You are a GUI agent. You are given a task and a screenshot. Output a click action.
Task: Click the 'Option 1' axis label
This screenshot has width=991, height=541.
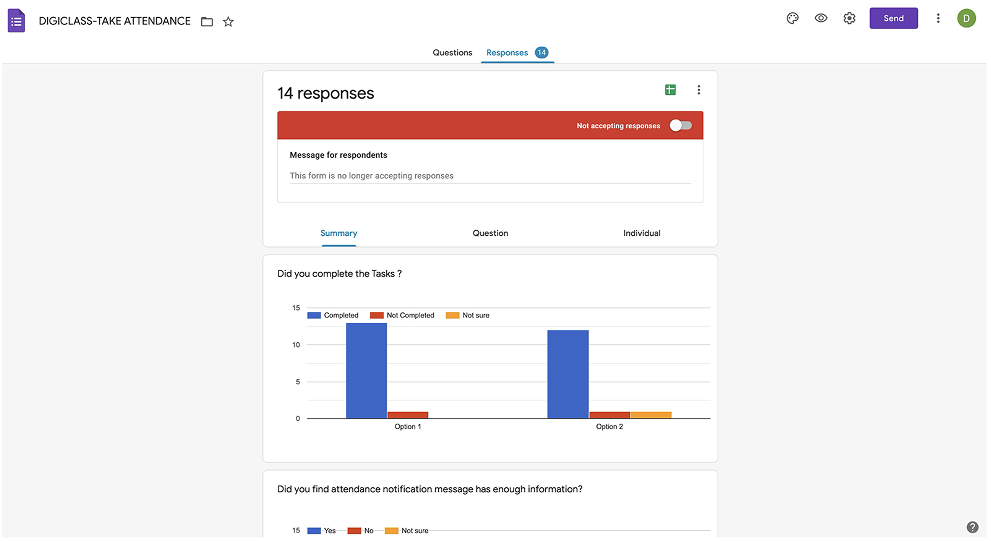tap(408, 427)
